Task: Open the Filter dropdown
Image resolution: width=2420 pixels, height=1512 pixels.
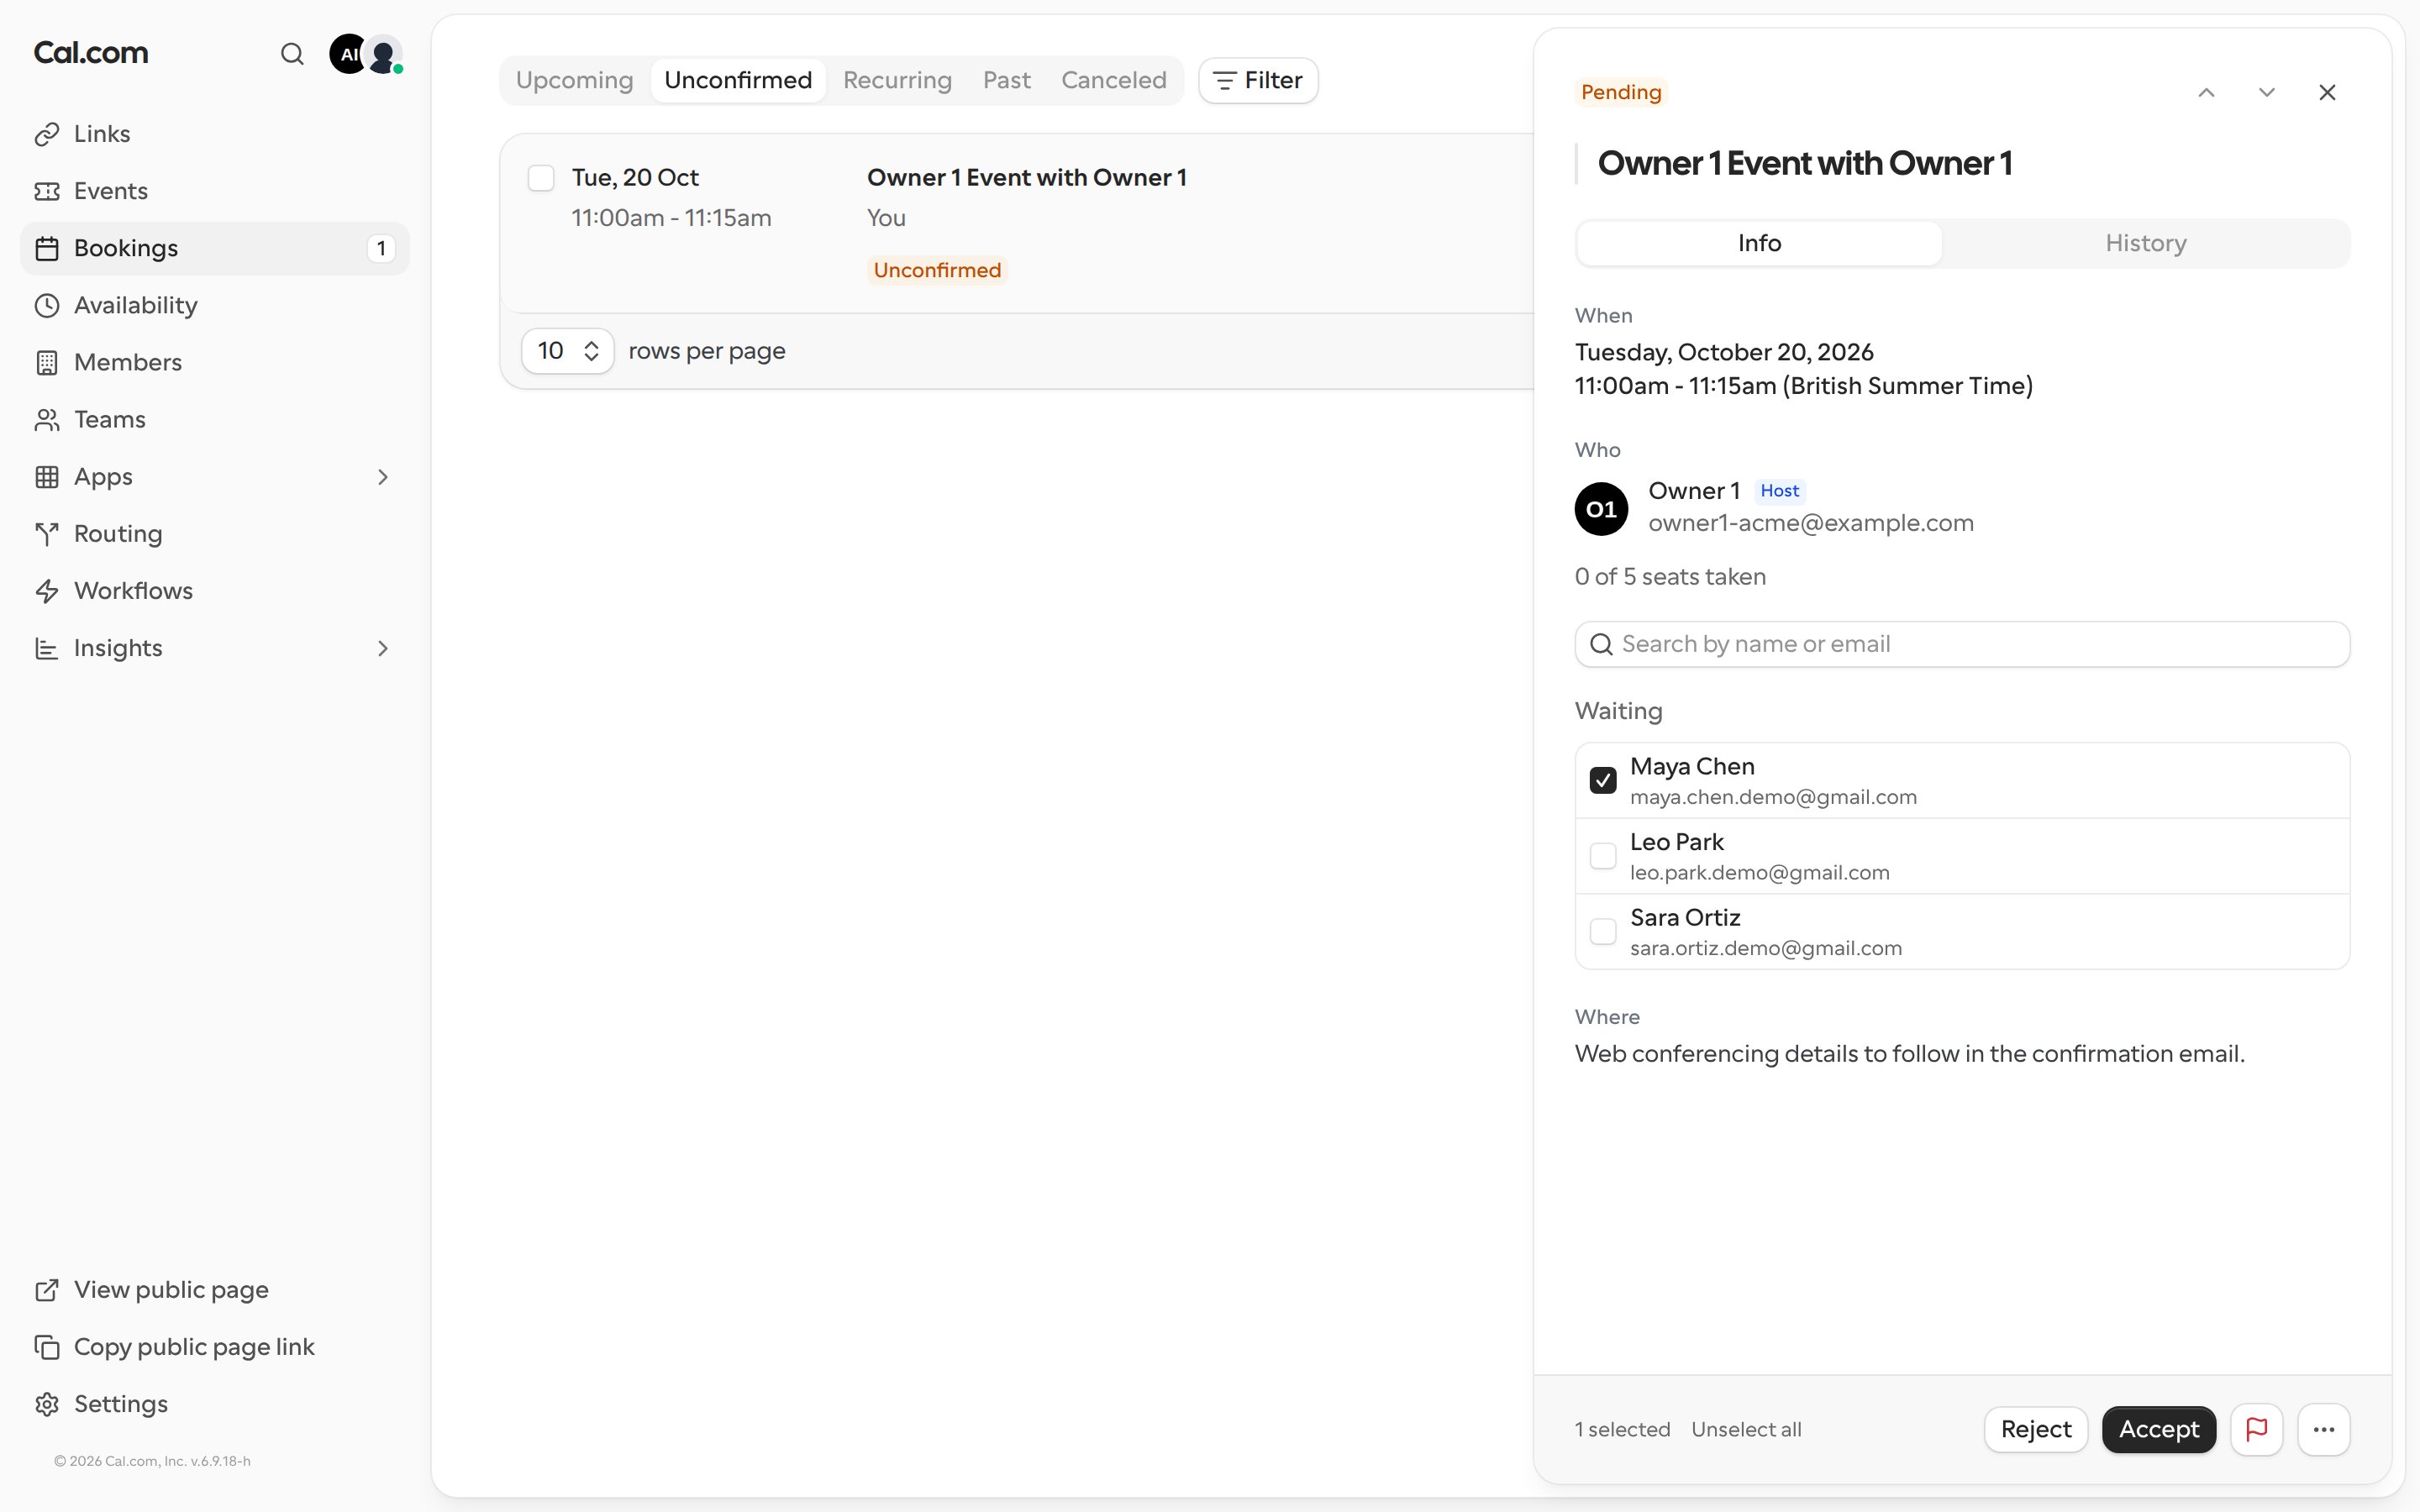Action: click(1258, 80)
